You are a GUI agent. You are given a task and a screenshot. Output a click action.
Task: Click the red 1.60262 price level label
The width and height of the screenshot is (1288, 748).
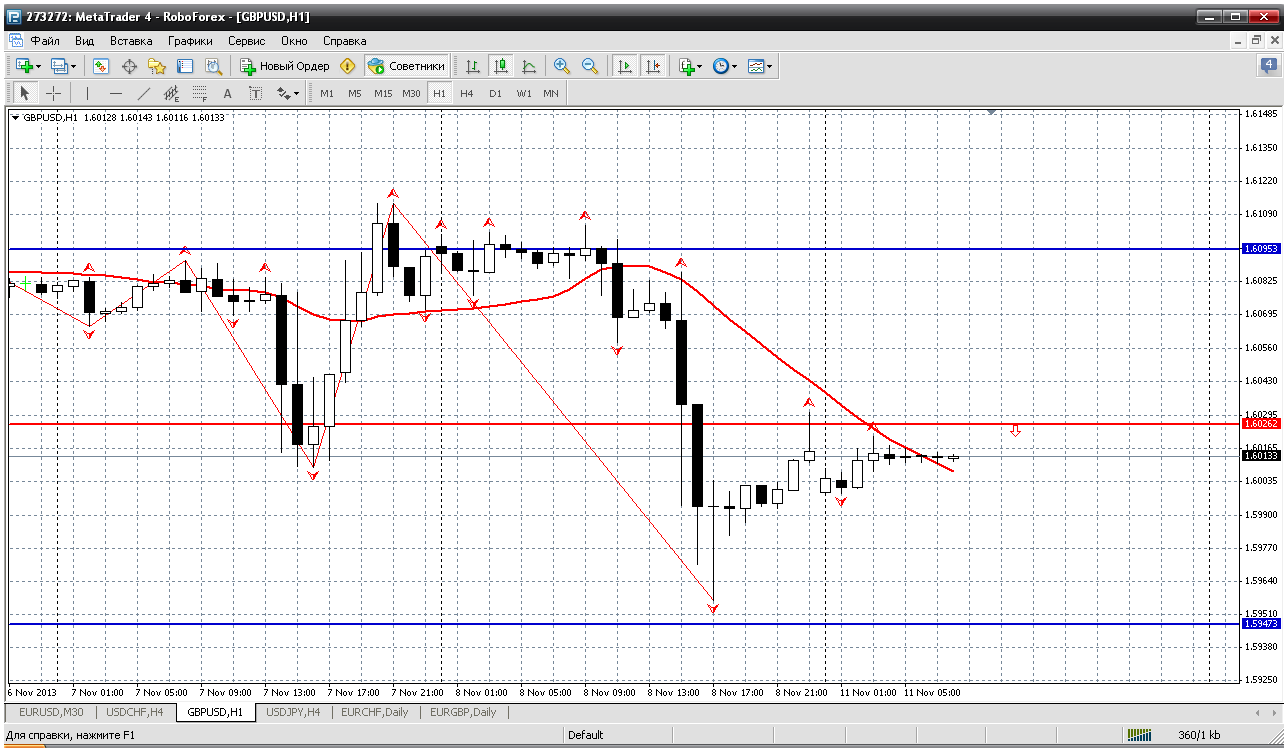1261,423
